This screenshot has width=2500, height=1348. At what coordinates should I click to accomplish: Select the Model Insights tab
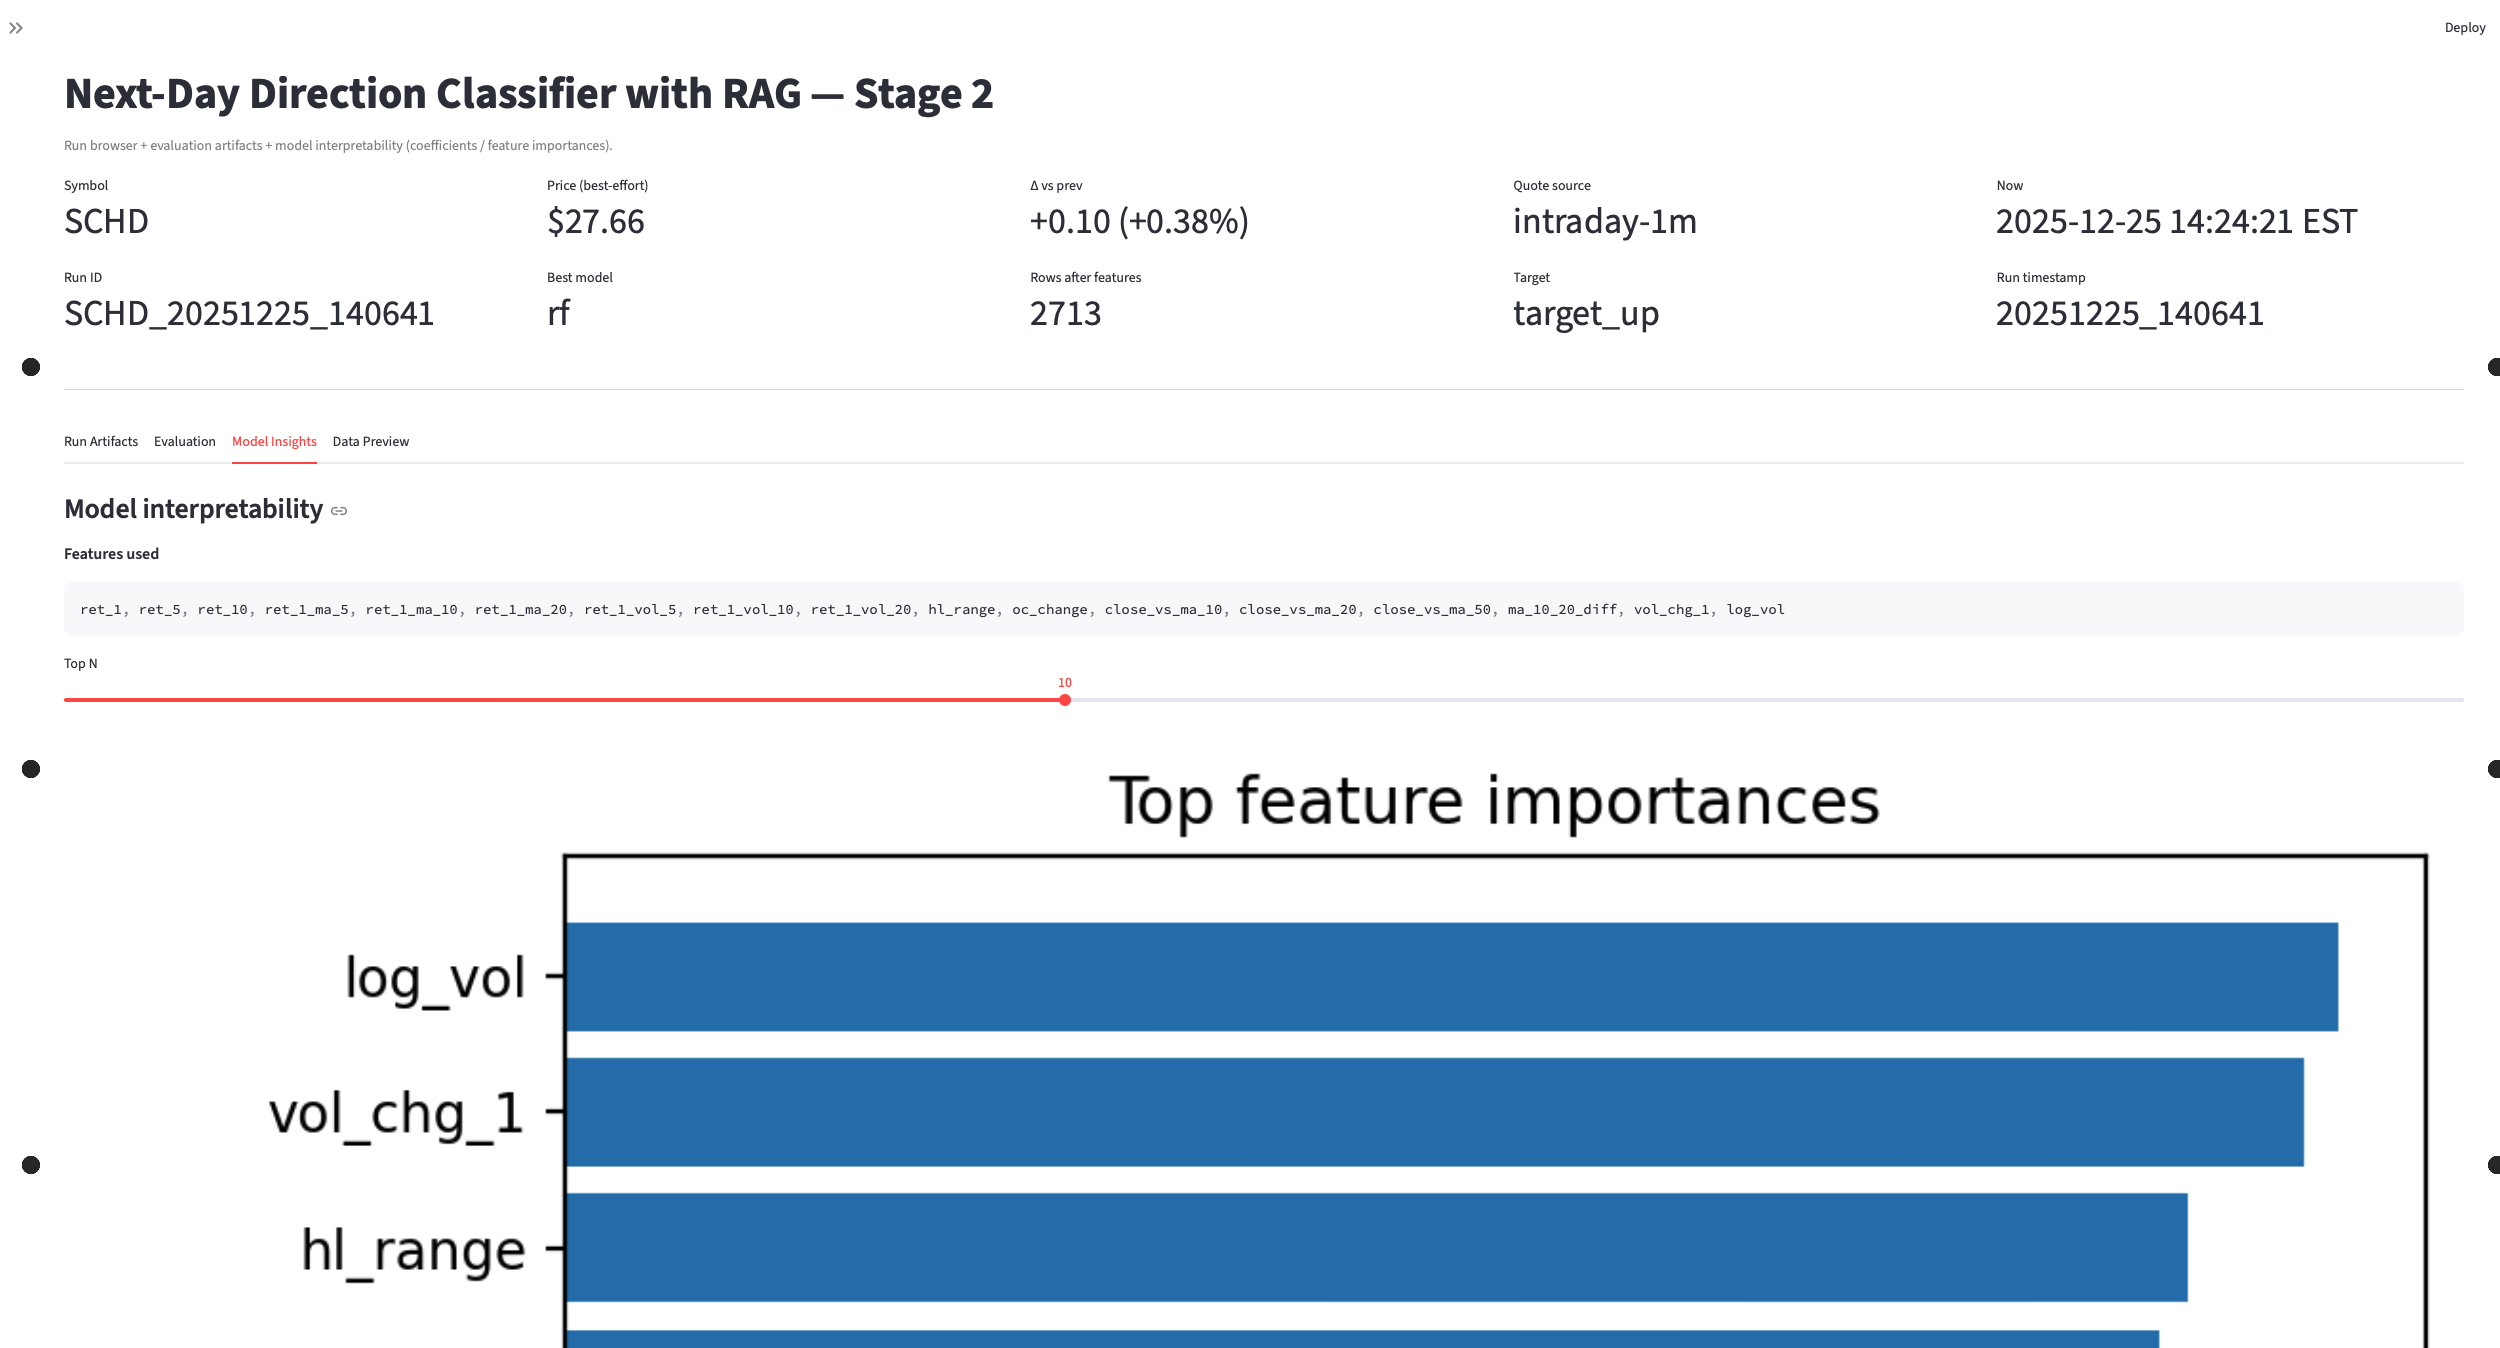[274, 441]
